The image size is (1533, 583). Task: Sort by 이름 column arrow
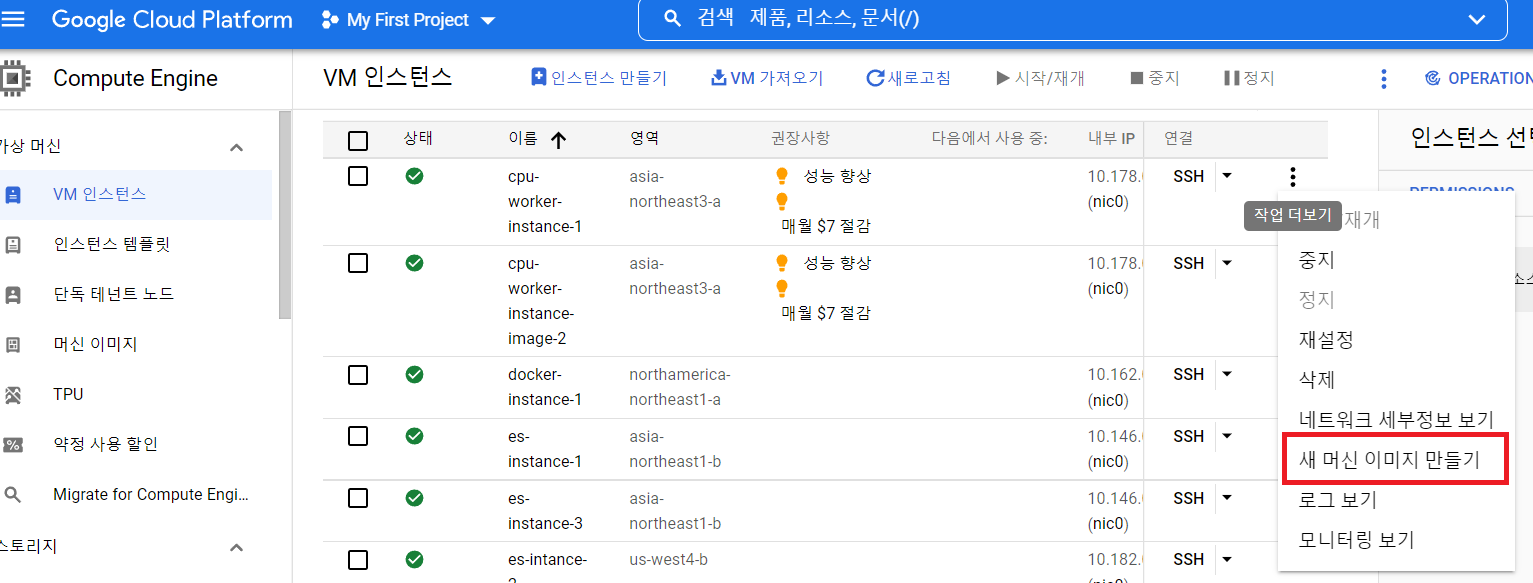point(559,140)
